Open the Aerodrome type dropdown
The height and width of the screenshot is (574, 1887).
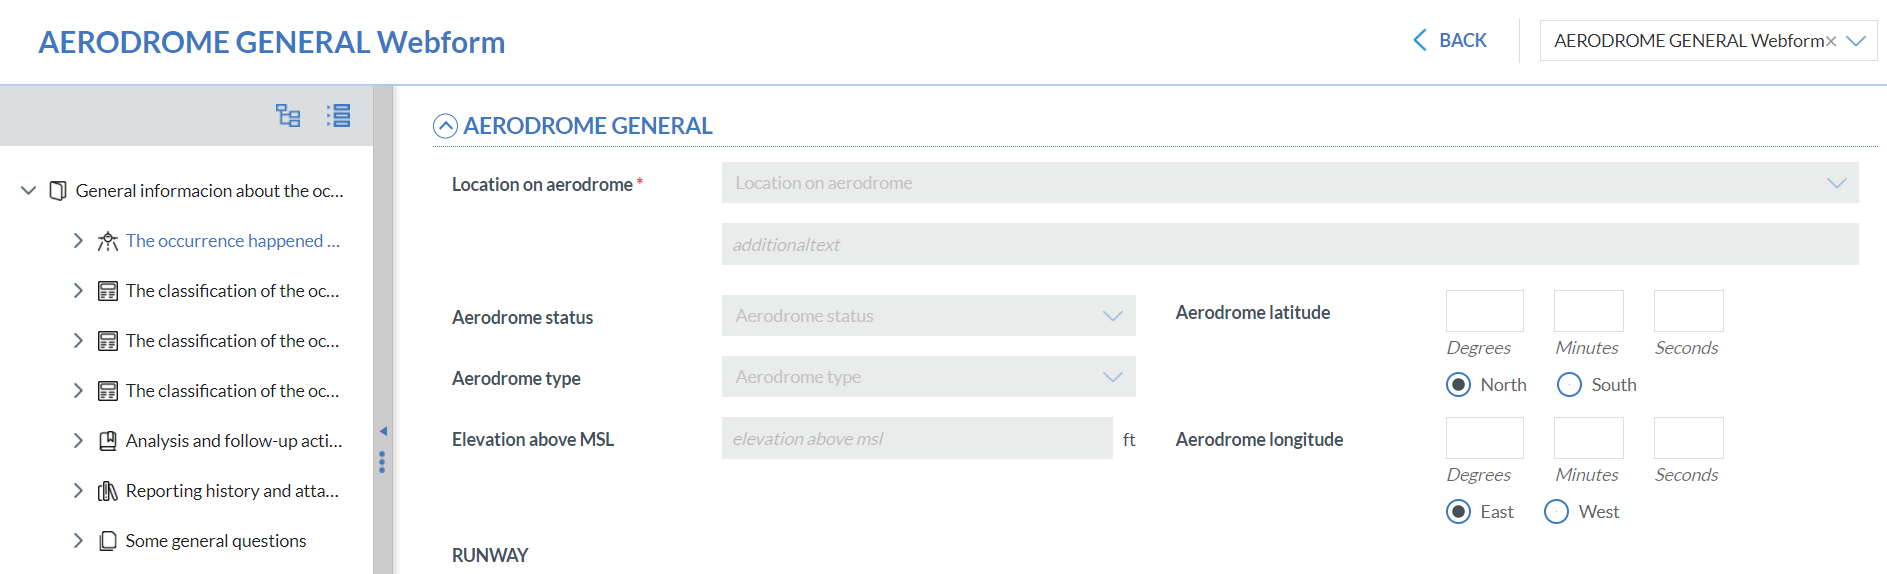[928, 377]
